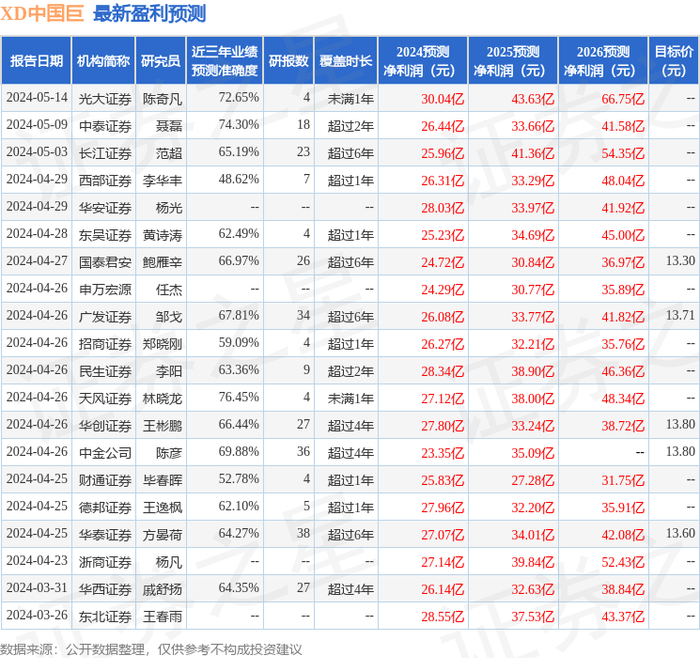Click research report count 36

click(x=304, y=451)
